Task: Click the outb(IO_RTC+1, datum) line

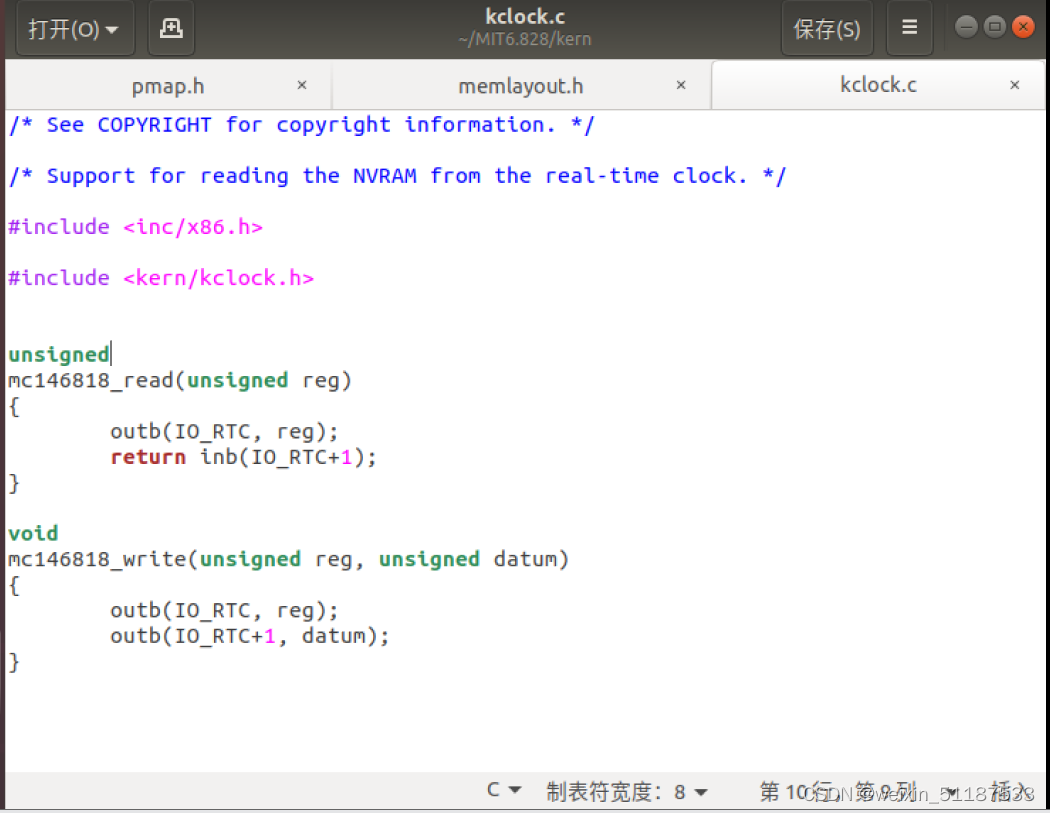Action: click(250, 635)
